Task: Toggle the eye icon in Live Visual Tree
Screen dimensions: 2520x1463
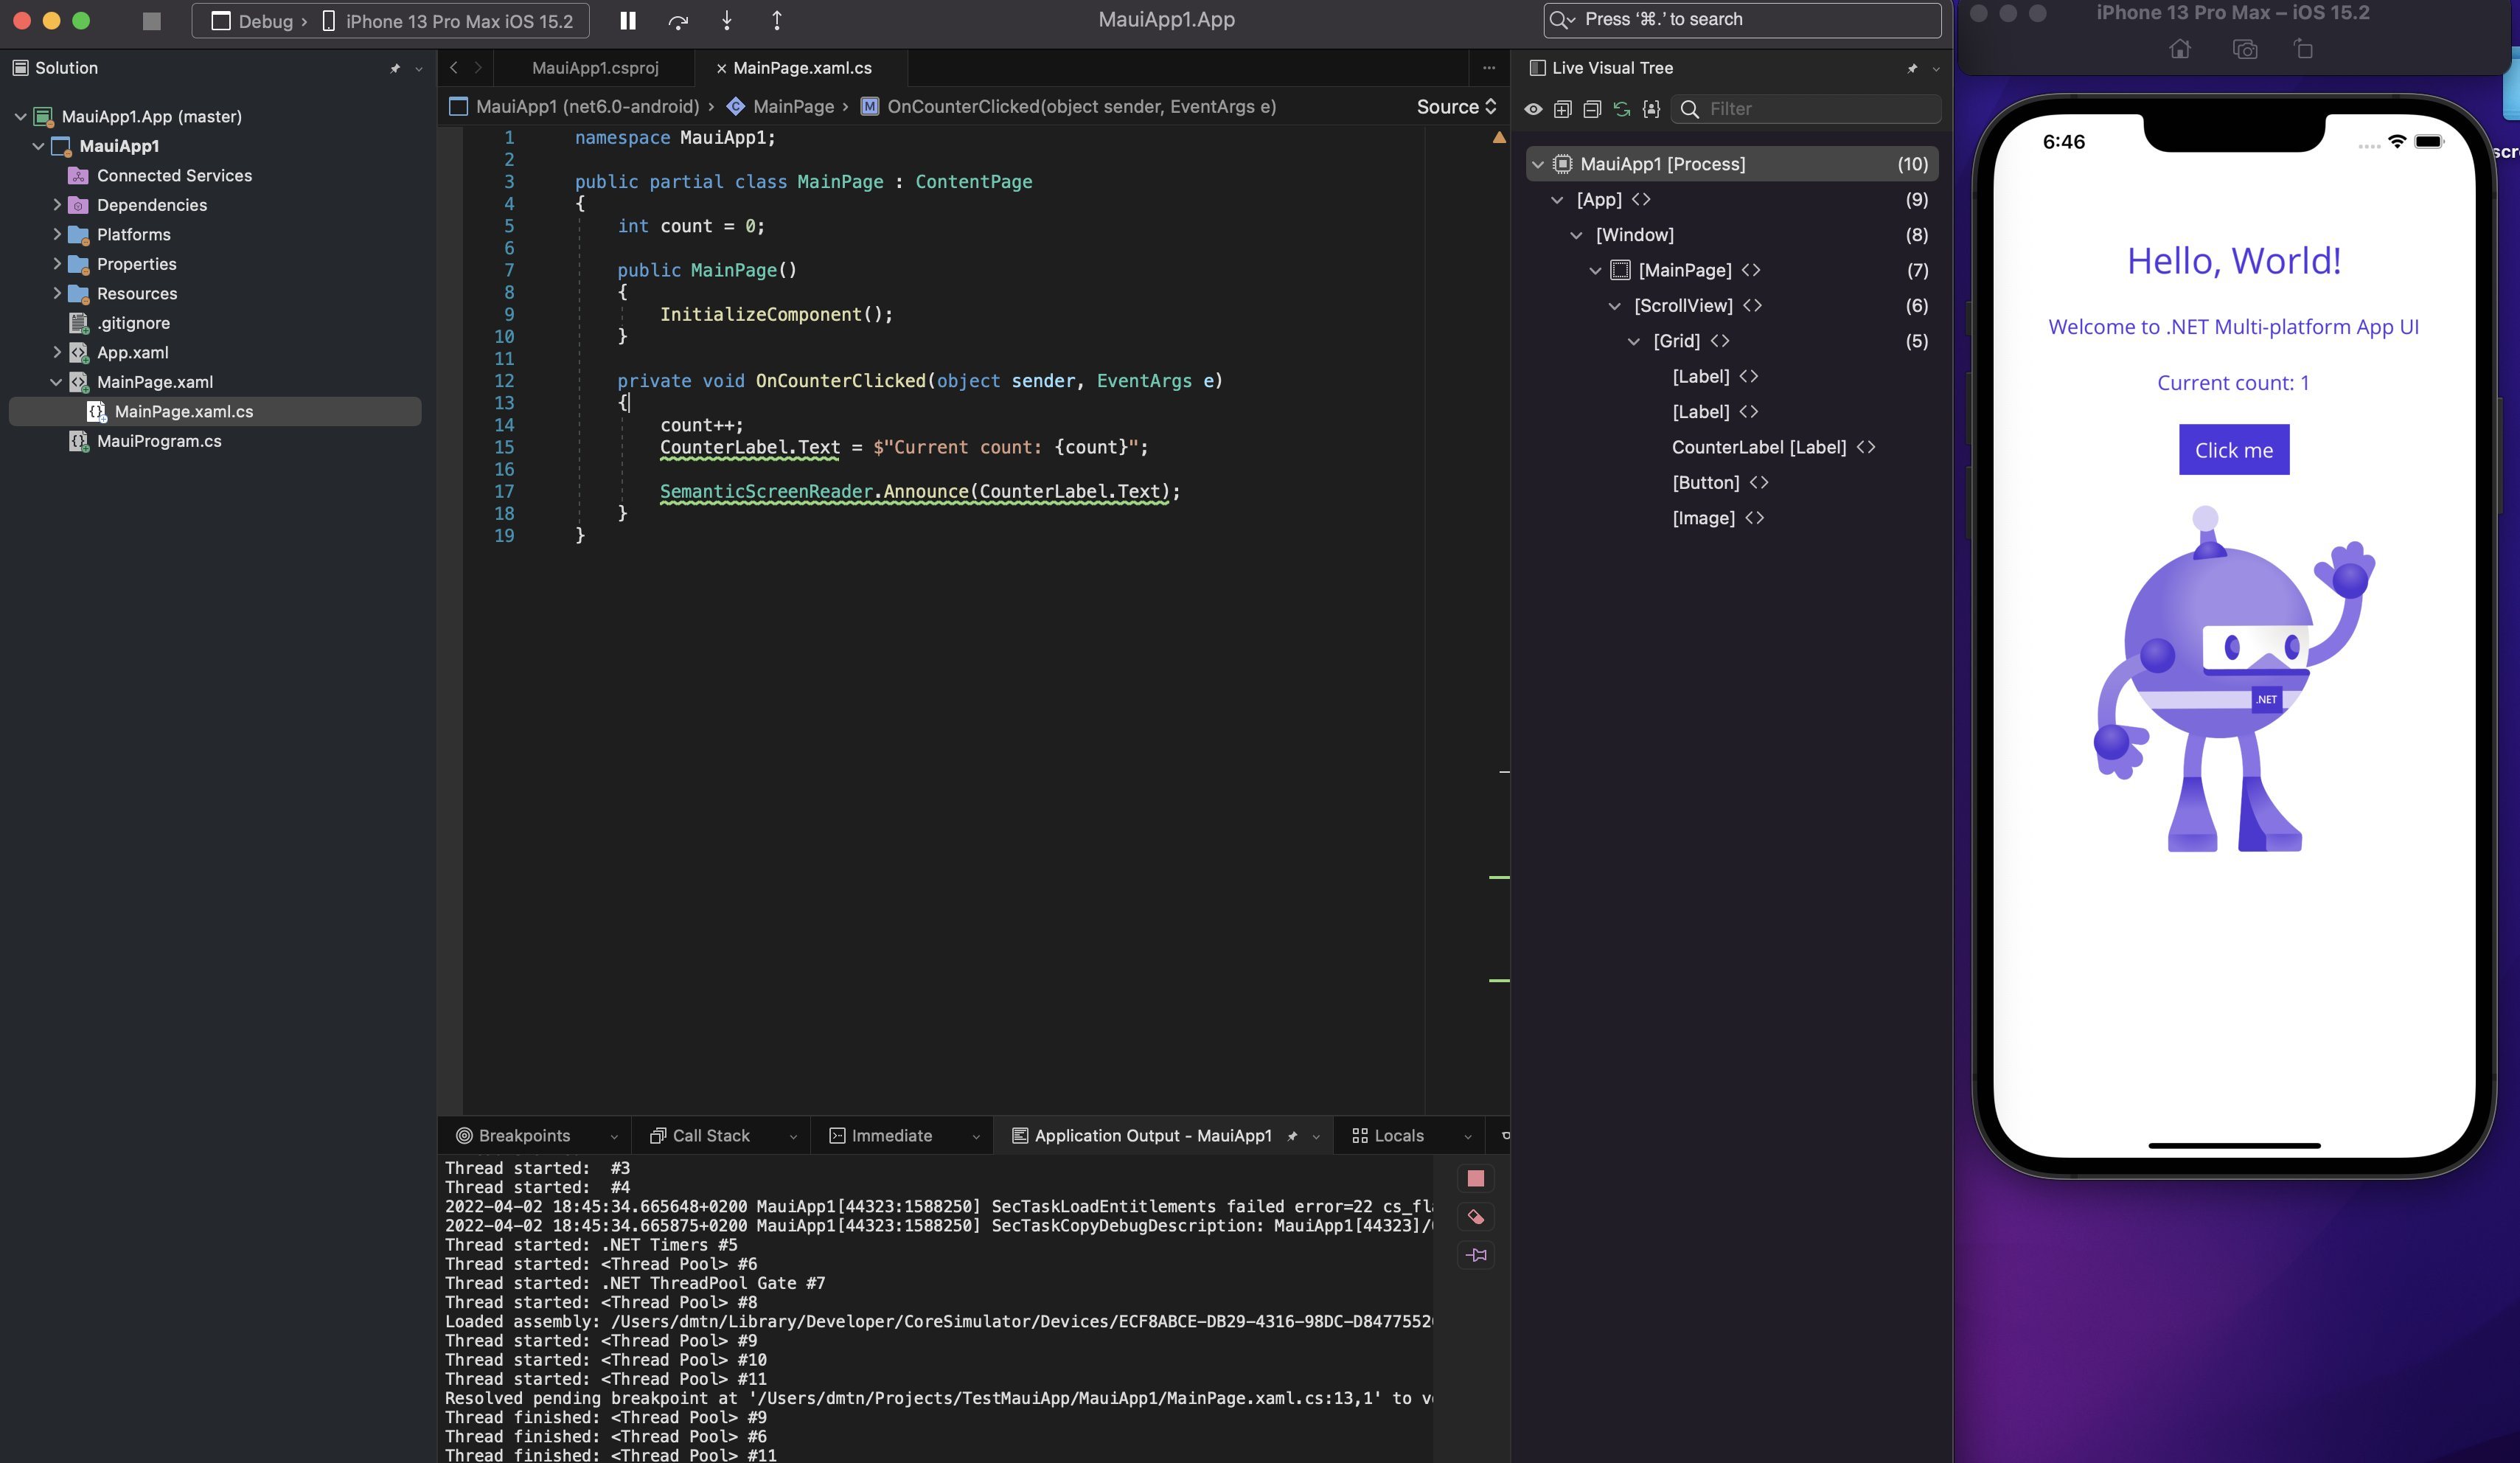Action: pos(1533,109)
